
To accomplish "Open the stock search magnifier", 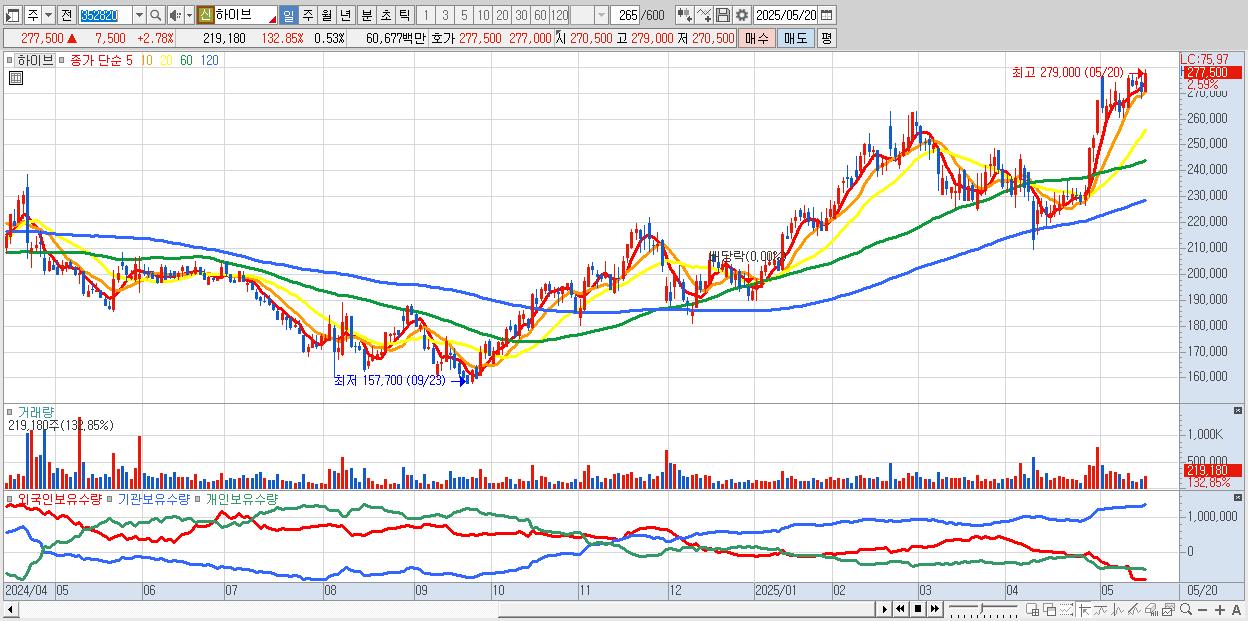I will (156, 15).
